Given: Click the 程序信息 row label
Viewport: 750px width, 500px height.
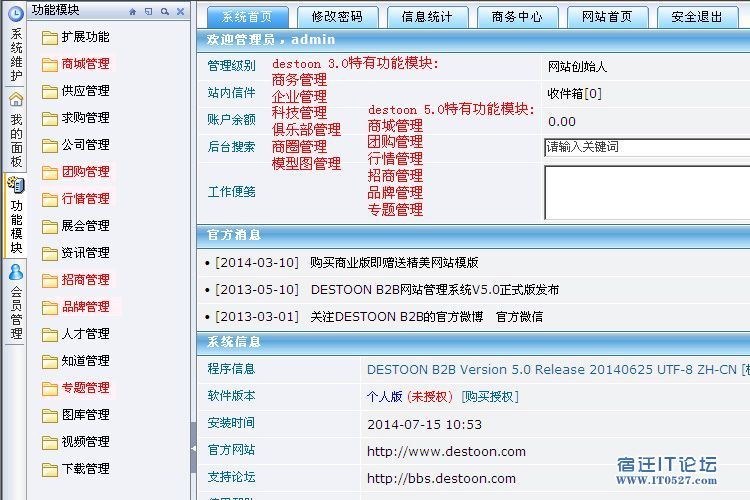Looking at the screenshot, I should (232, 369).
